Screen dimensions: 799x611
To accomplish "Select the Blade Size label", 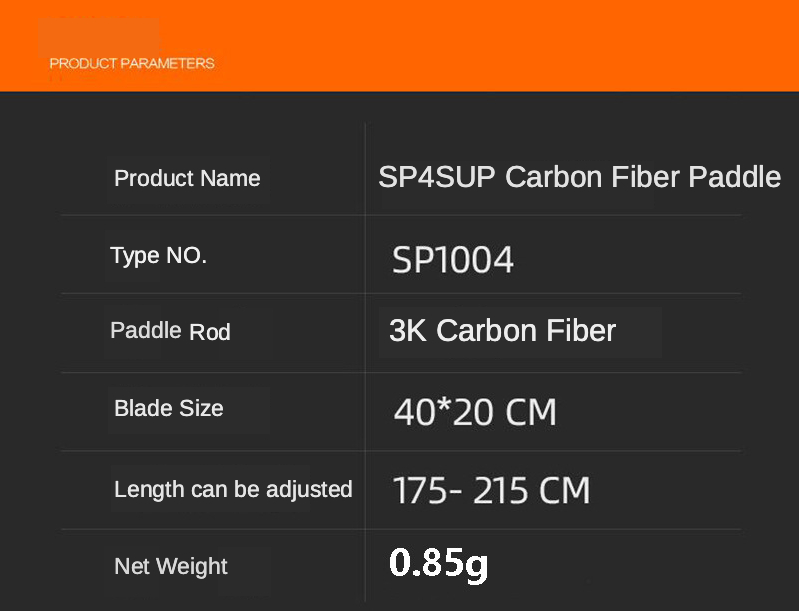I will tap(169, 408).
